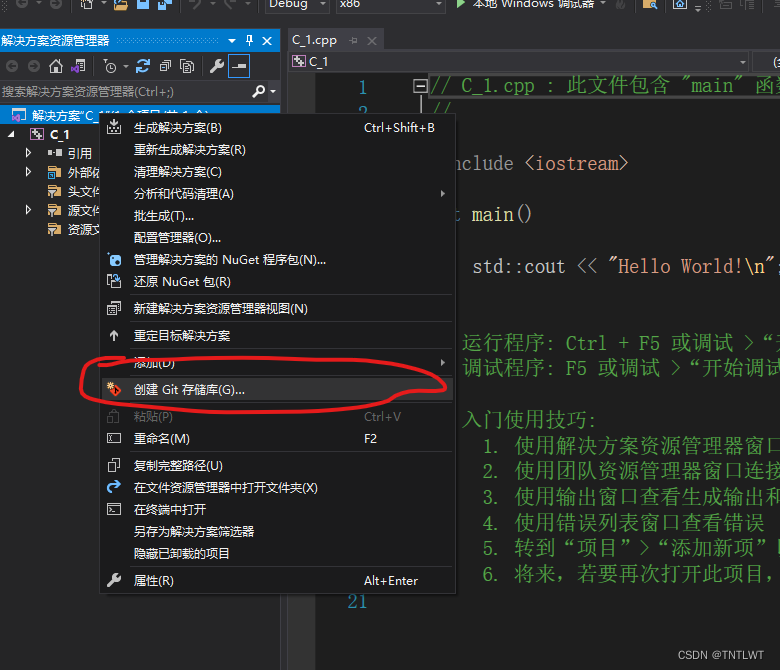Click the new view icon beside 新建解决方案资源管理器视图
The width and height of the screenshot is (780, 670).
(x=114, y=308)
